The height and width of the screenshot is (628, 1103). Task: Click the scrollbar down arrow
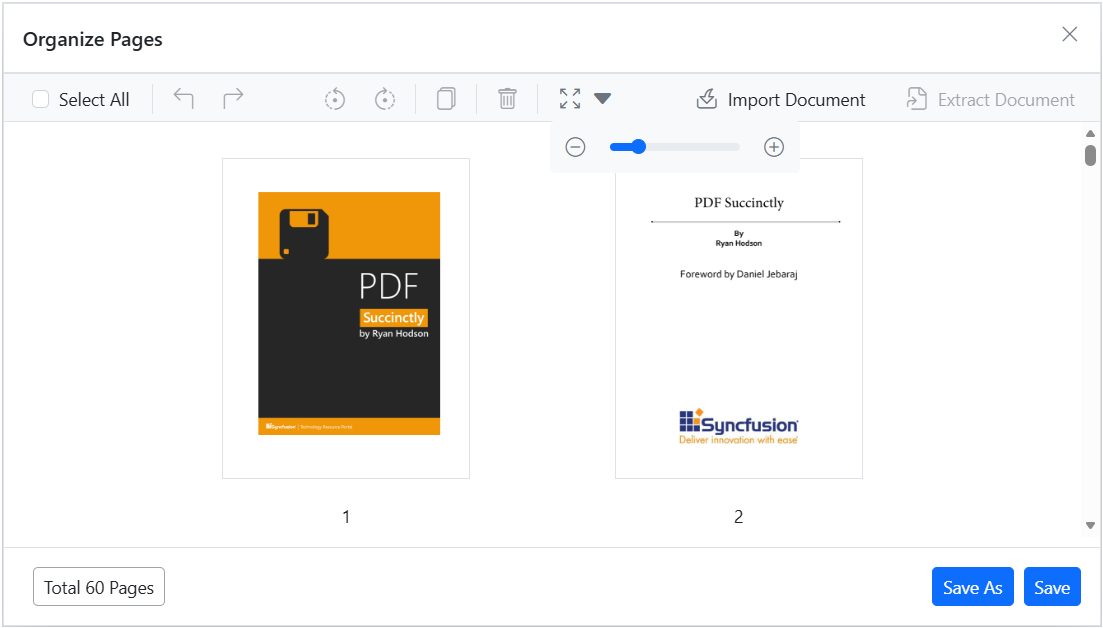(x=1090, y=525)
